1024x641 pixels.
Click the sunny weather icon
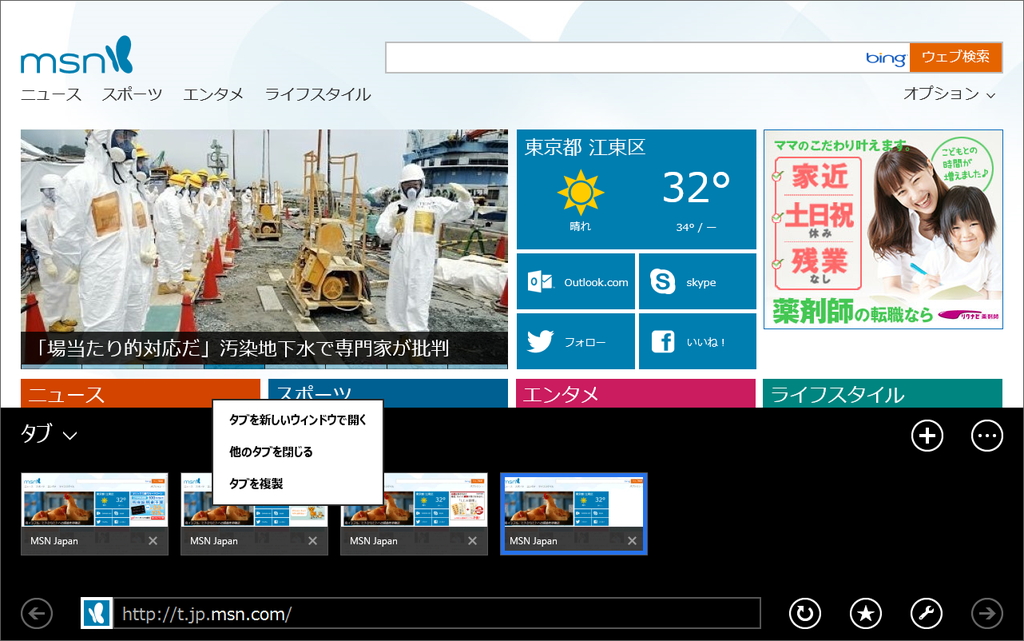(580, 193)
